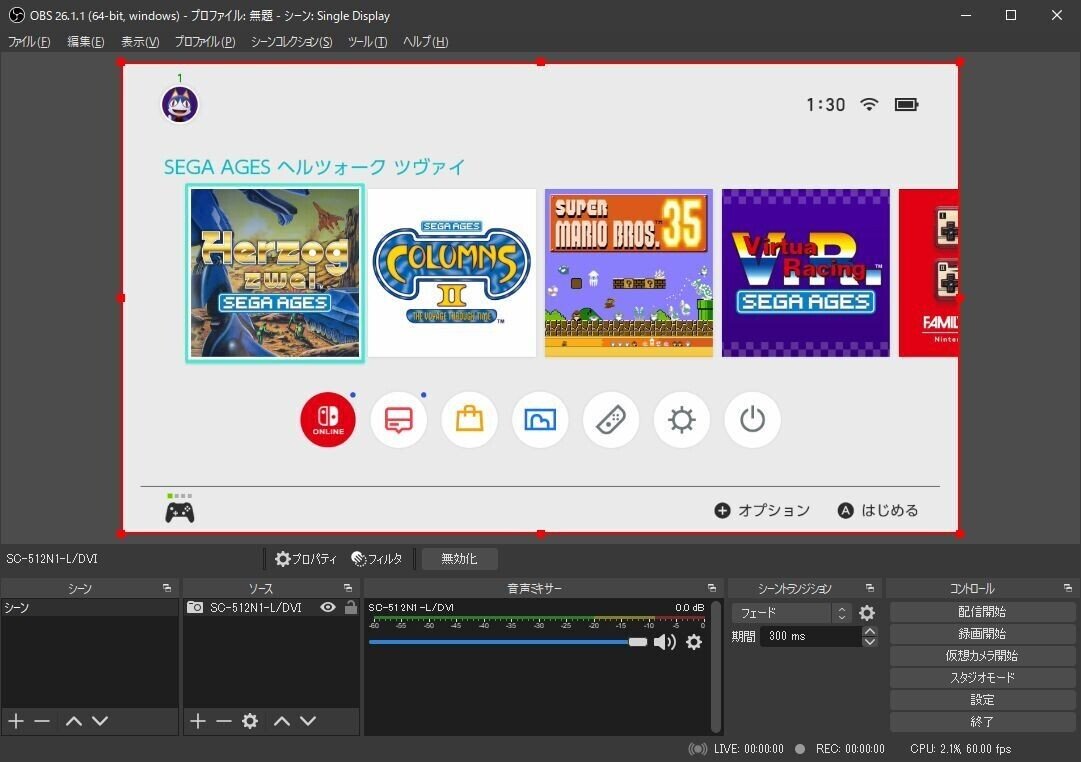Image resolution: width=1081 pixels, height=762 pixels.
Task: Undock the シーン panel via its icon
Action: click(167, 588)
